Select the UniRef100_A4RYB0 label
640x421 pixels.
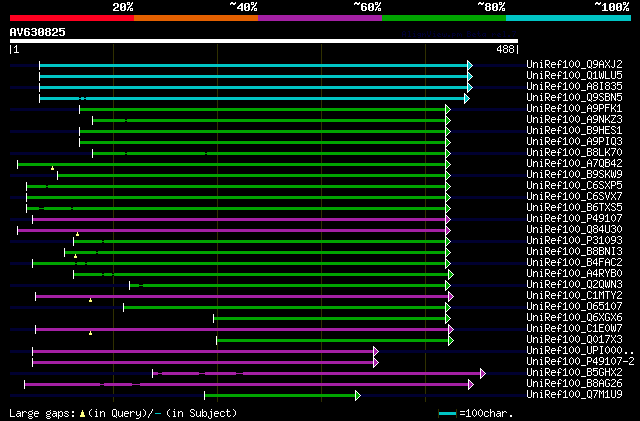pyautogui.click(x=574, y=274)
